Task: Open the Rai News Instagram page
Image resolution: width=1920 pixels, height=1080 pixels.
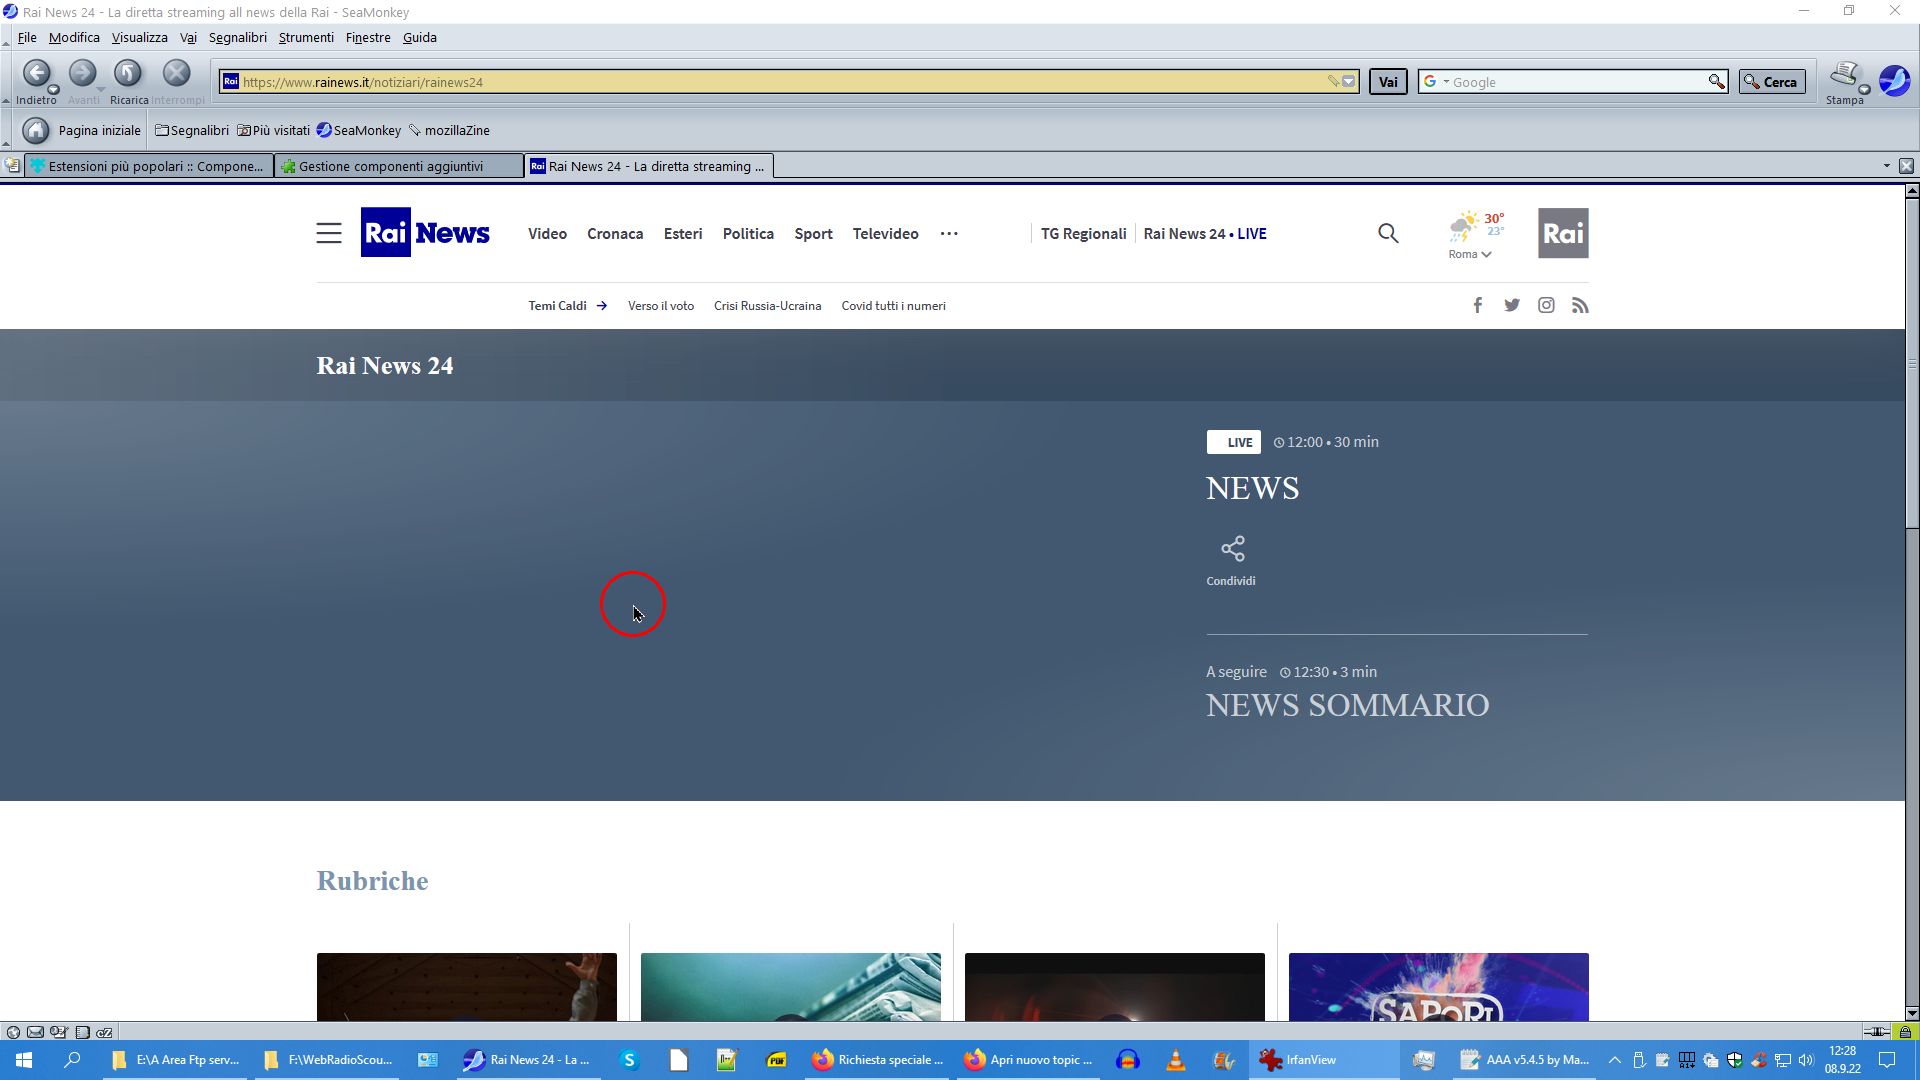Action: [x=1546, y=305]
